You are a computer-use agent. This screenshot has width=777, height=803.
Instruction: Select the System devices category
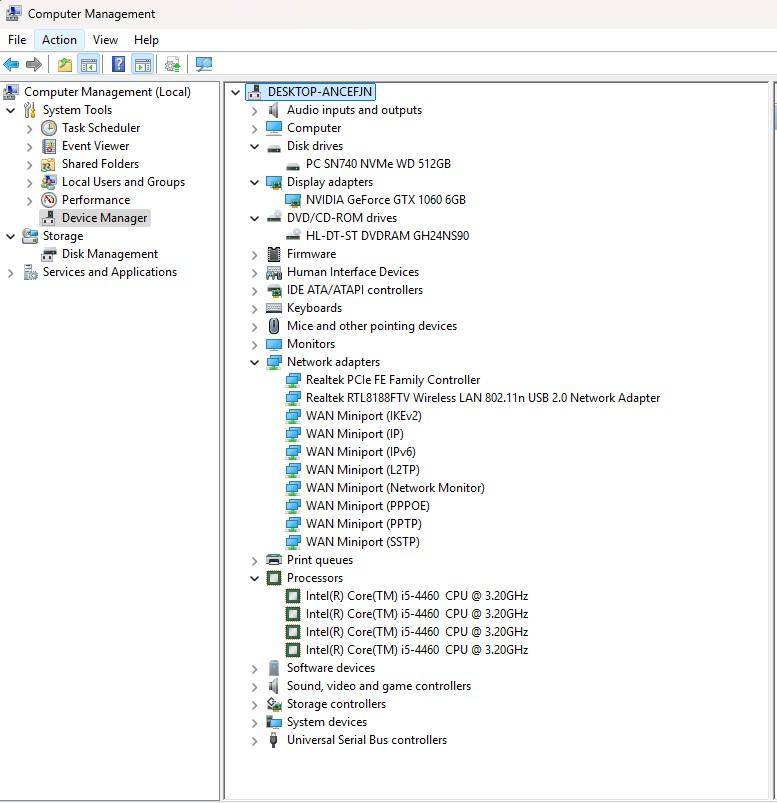(x=327, y=722)
